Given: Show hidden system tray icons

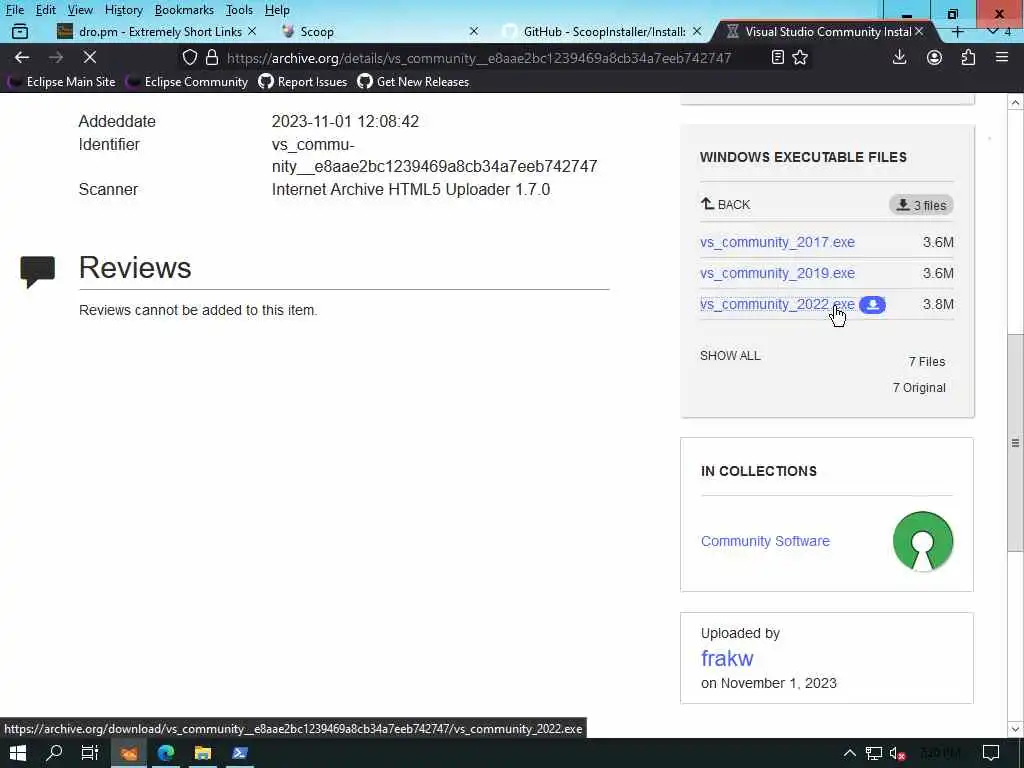Looking at the screenshot, I should (x=849, y=753).
